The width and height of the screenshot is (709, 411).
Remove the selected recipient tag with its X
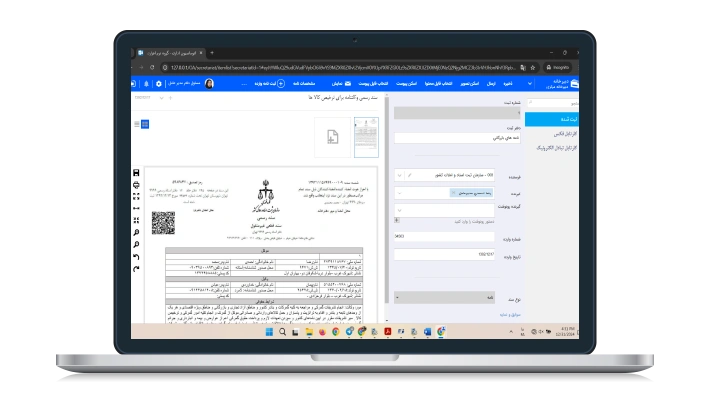pos(454,193)
